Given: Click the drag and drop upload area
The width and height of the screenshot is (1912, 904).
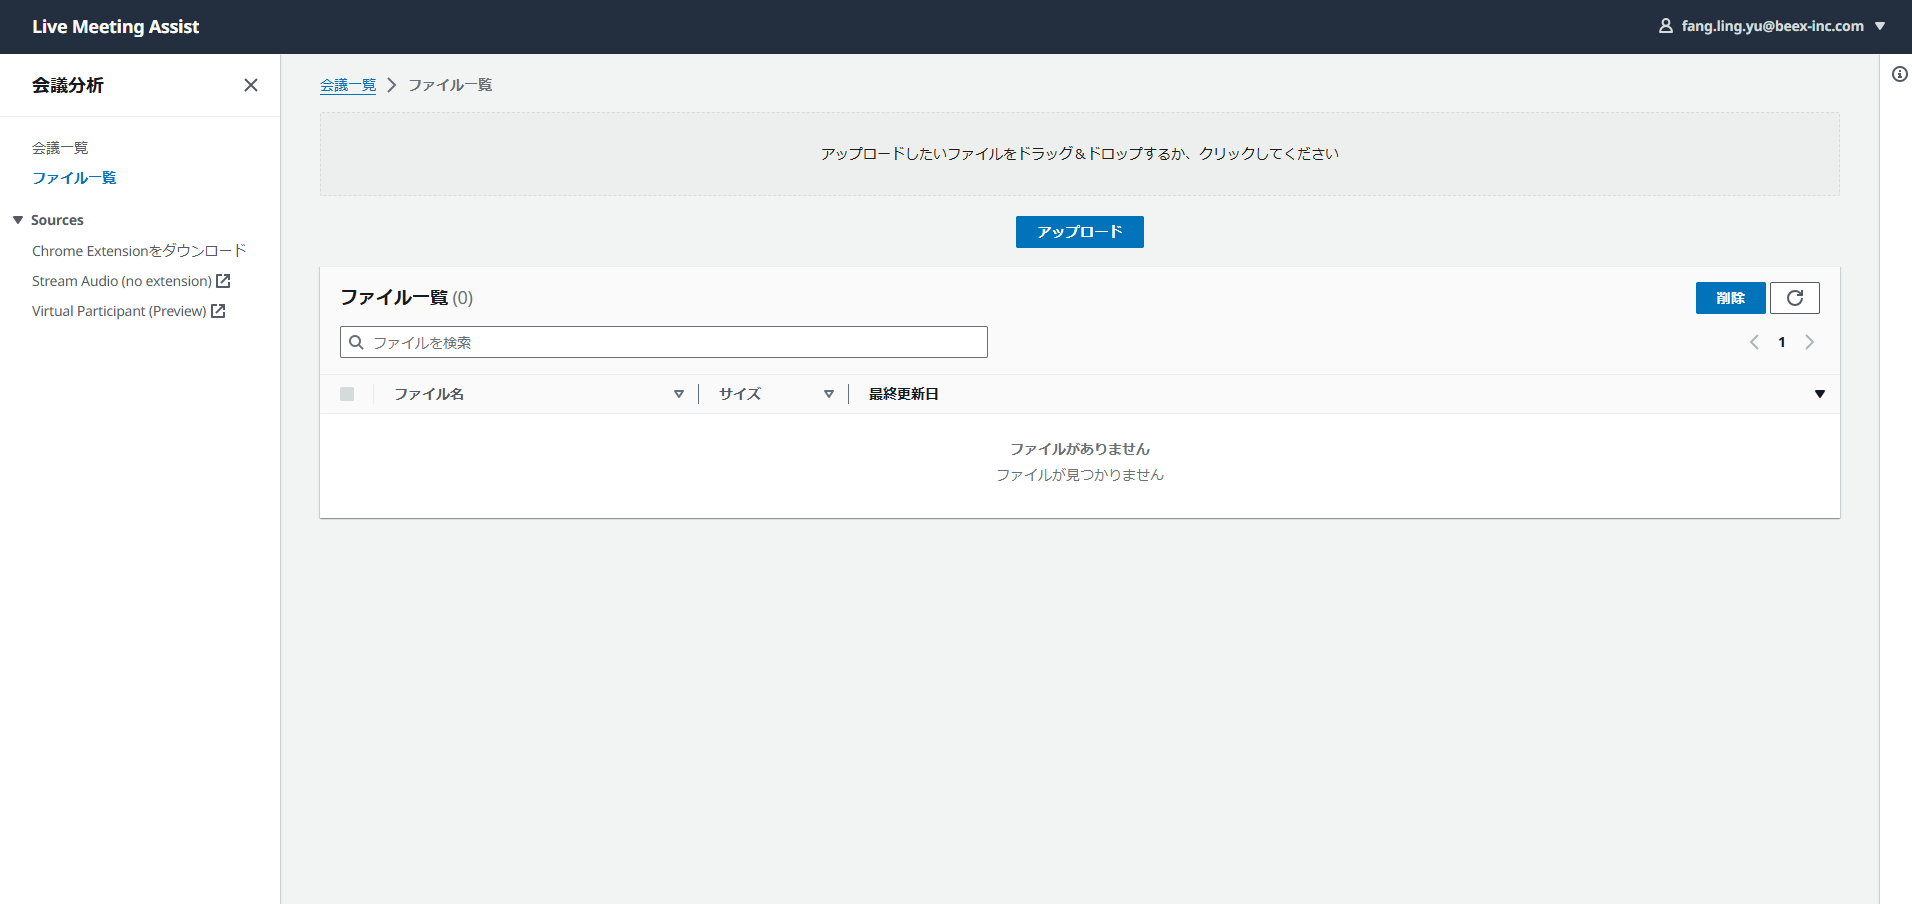Looking at the screenshot, I should [x=1080, y=154].
